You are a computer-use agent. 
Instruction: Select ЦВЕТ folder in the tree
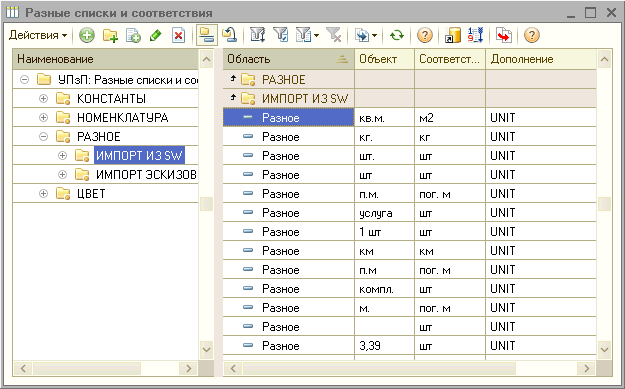coord(91,194)
